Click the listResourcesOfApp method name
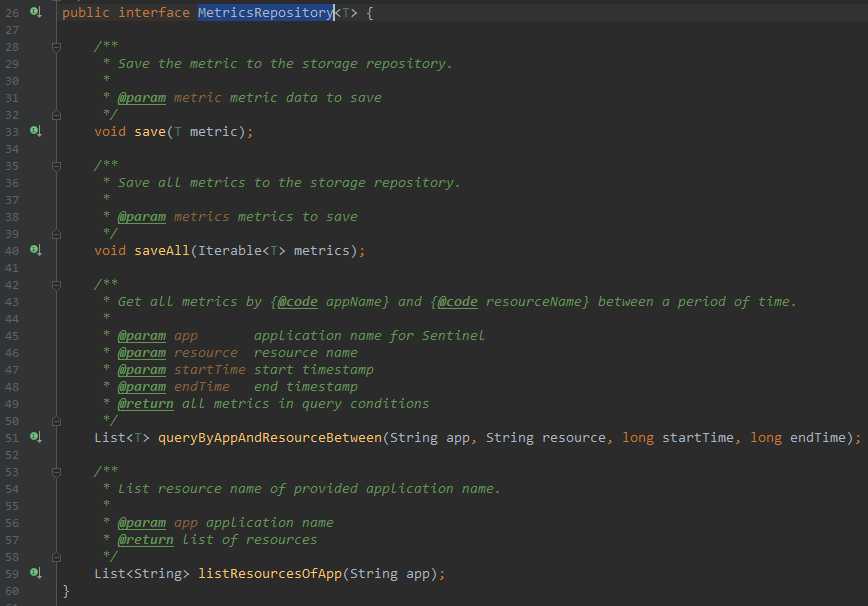Image resolution: width=868 pixels, height=606 pixels. pos(270,574)
